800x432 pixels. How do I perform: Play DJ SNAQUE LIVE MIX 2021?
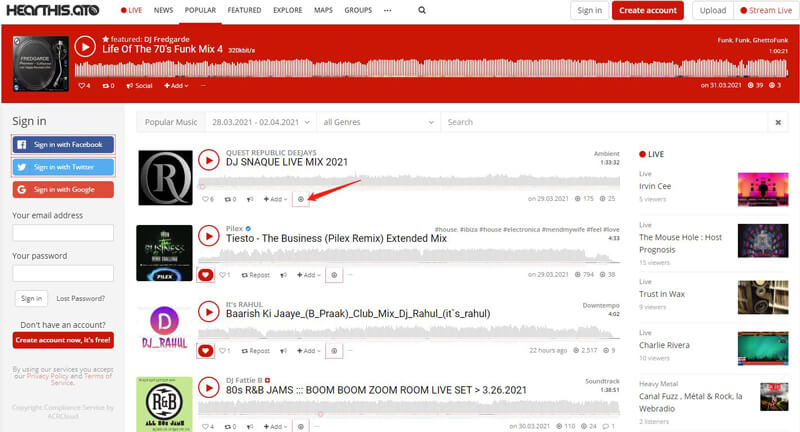pyautogui.click(x=209, y=160)
